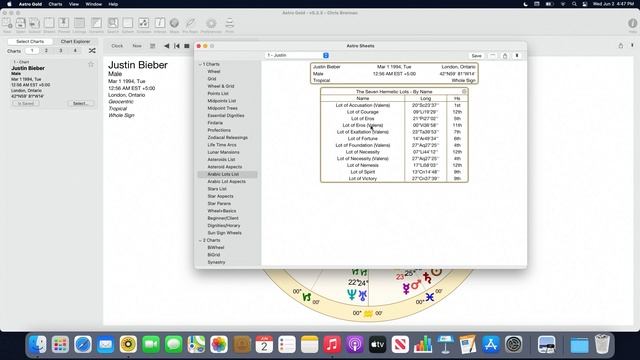Click the step-back triangle playback icon

point(167,46)
